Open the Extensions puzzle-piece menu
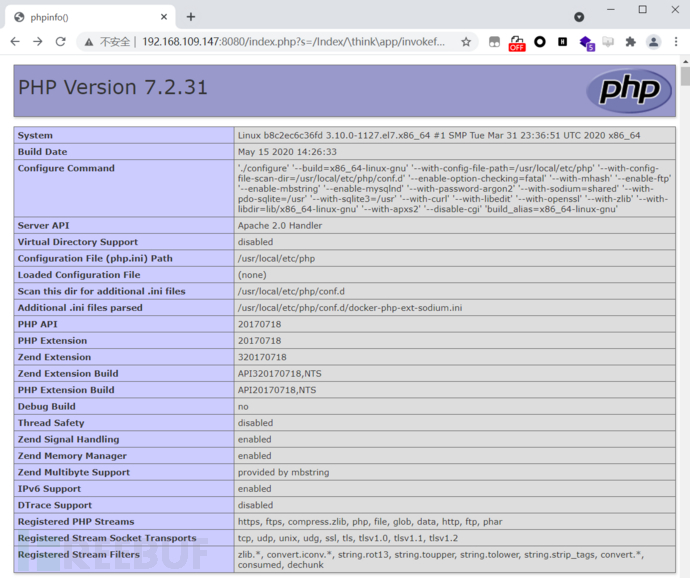Viewport: 690px width, 578px height. [631, 42]
